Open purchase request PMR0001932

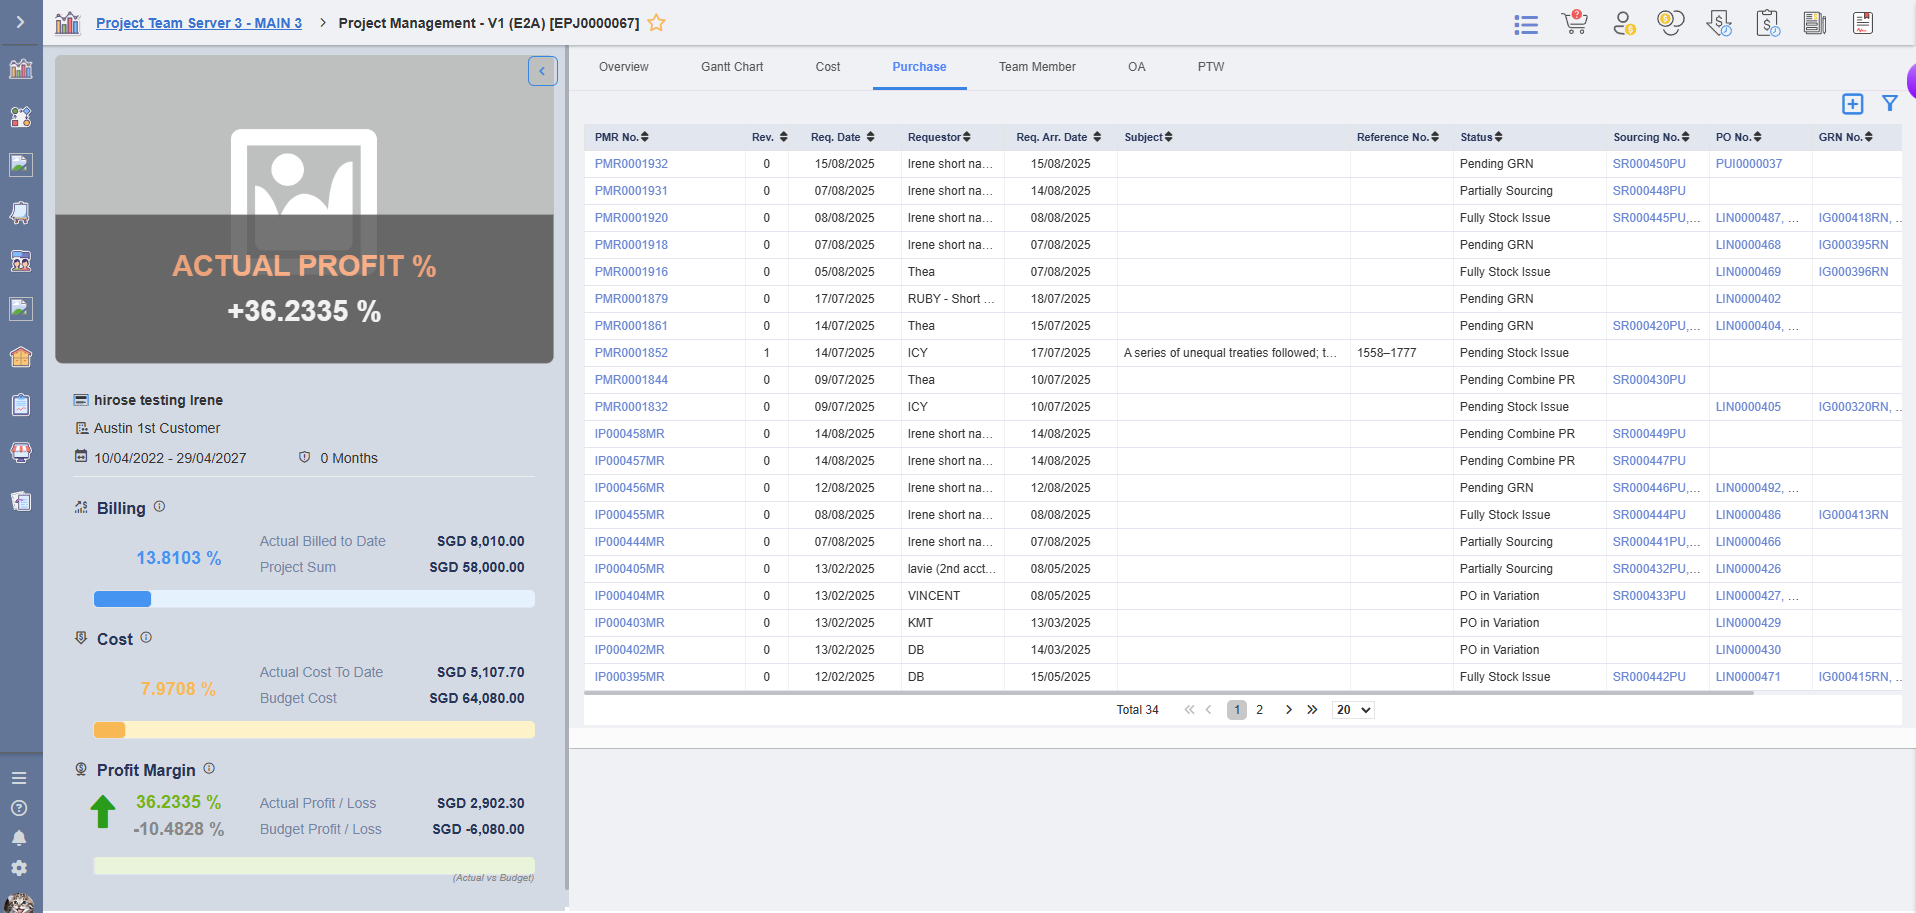(x=631, y=164)
